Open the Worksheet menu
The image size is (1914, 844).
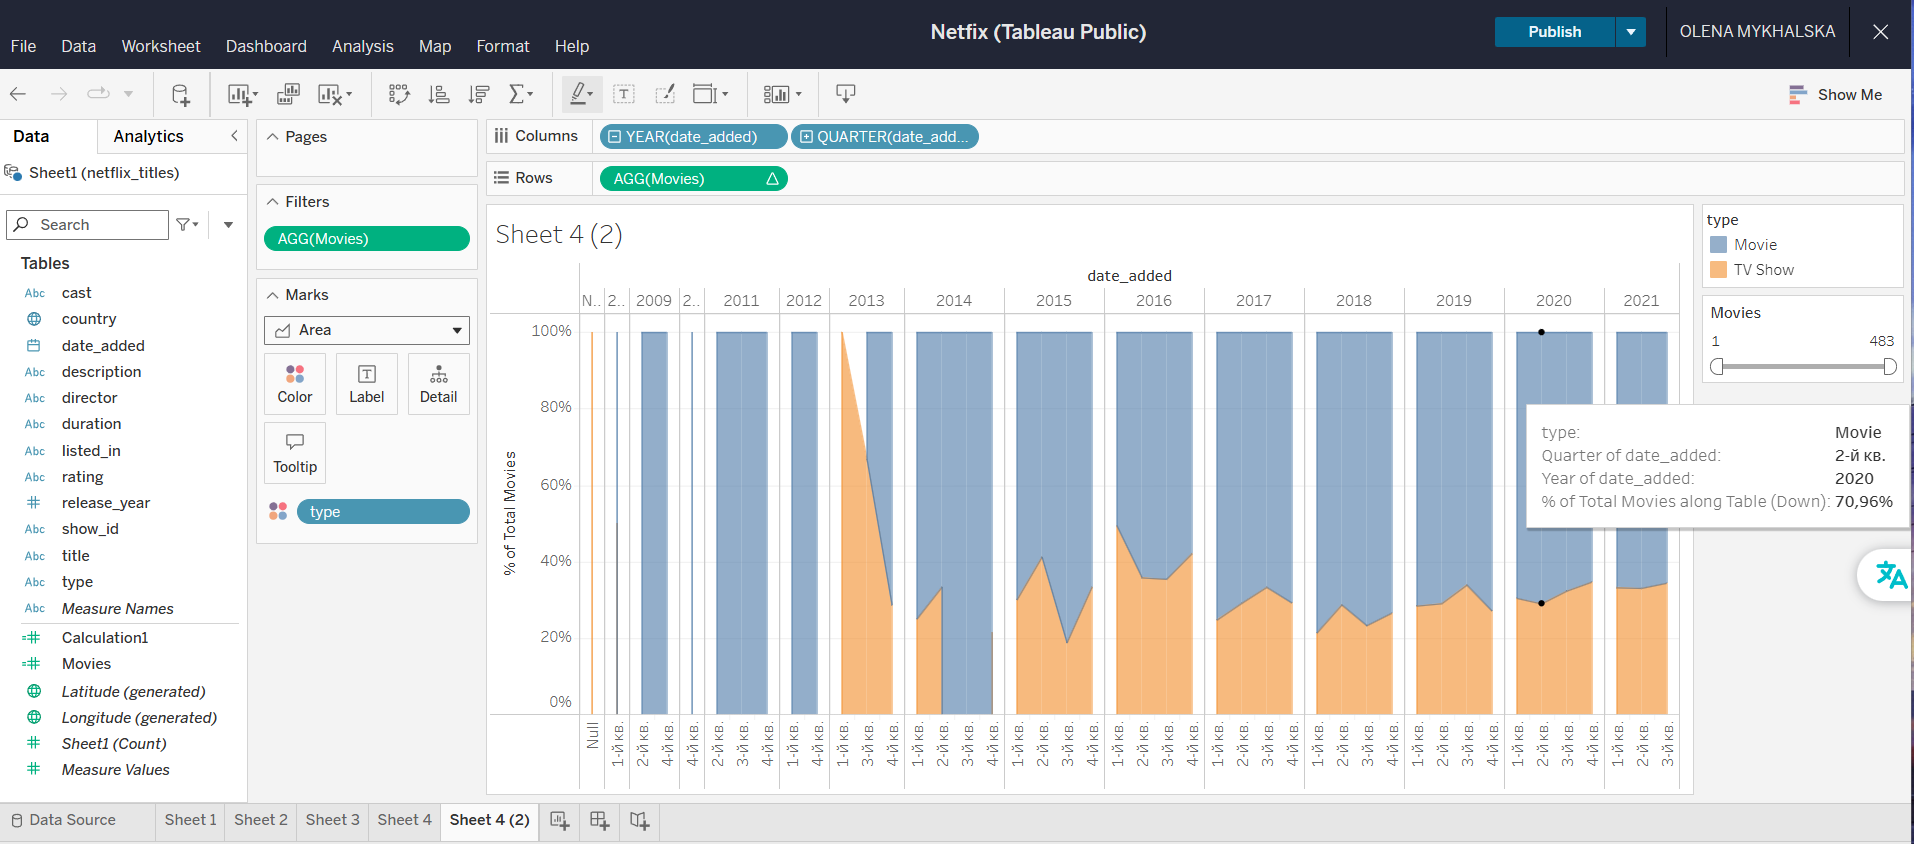161,46
